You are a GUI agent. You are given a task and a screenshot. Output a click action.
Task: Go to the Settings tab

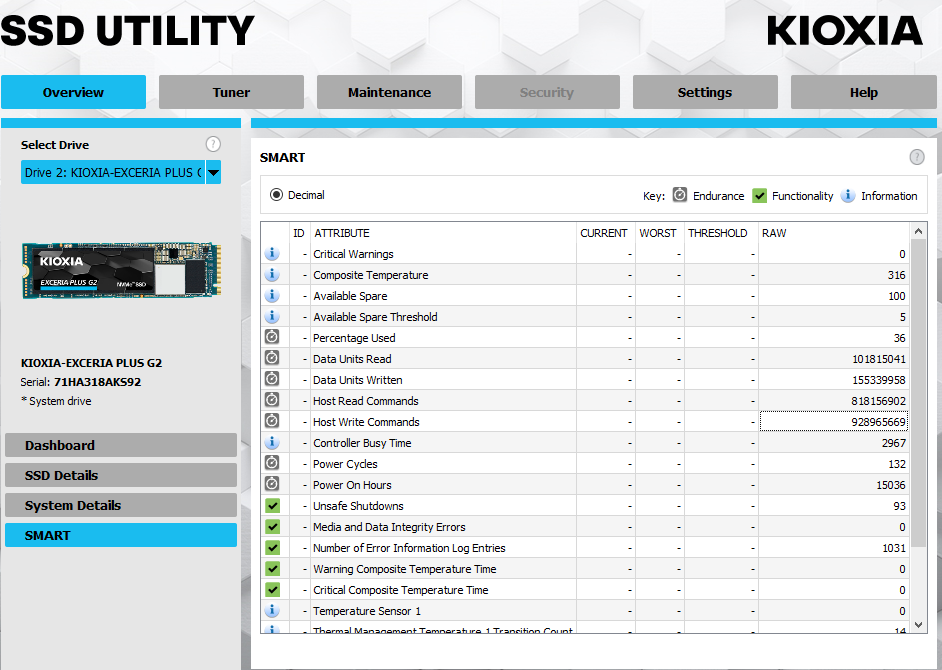(x=705, y=92)
